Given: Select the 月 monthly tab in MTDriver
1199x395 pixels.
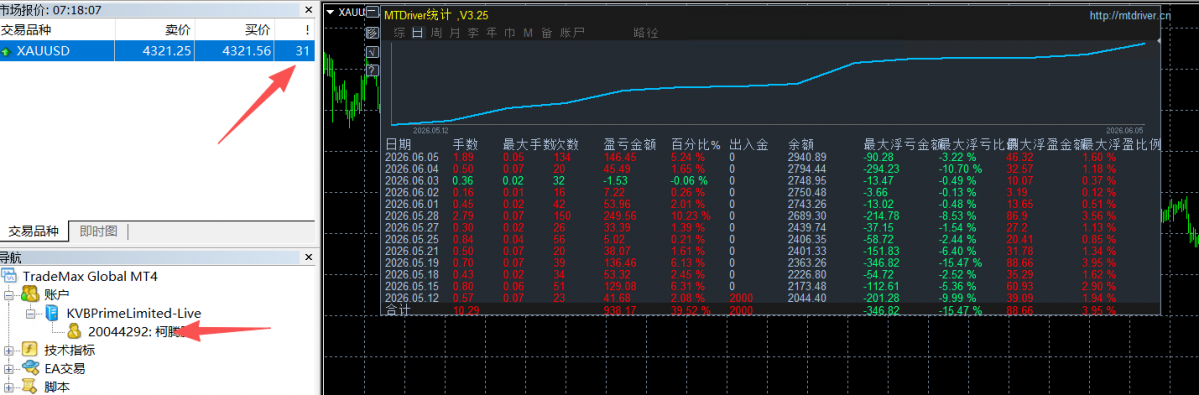Looking at the screenshot, I should click(454, 33).
